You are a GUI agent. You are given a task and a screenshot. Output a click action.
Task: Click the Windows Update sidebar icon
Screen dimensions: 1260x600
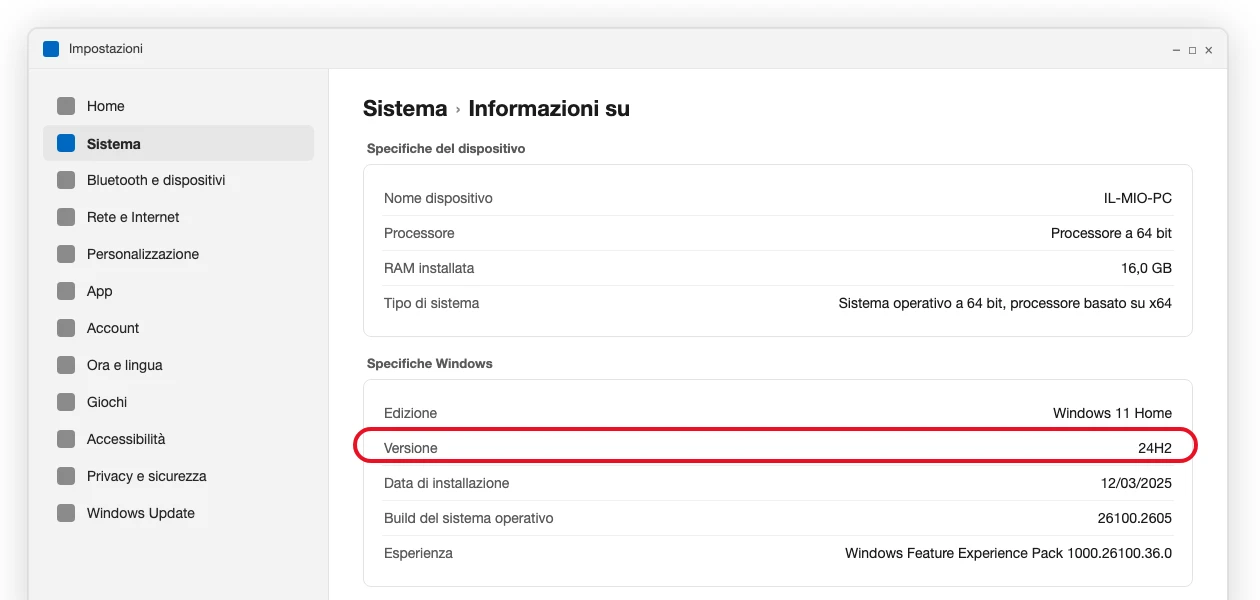tap(66, 513)
